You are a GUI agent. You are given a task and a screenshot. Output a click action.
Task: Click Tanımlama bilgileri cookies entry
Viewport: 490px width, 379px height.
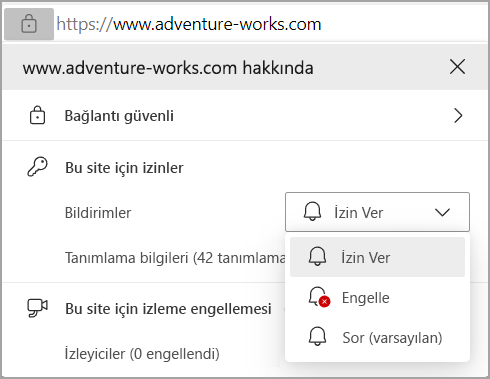pyautogui.click(x=175, y=258)
